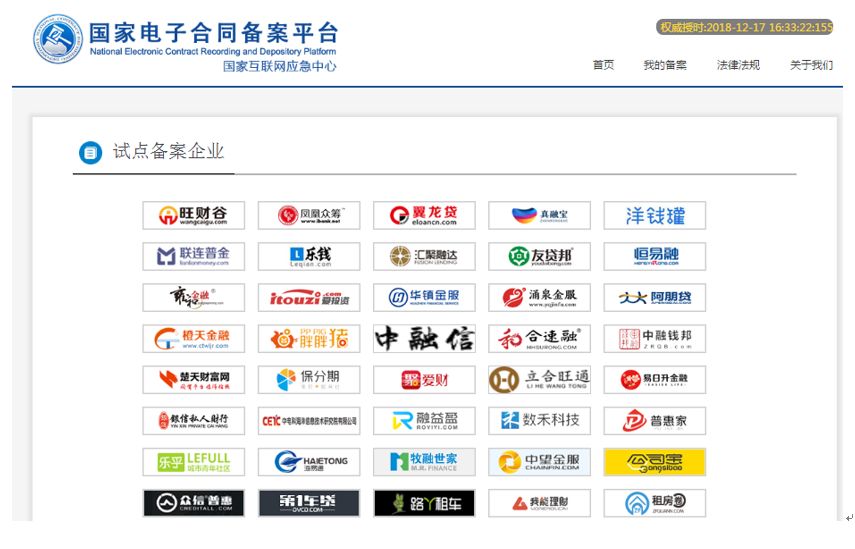Image resolution: width=855 pixels, height=549 pixels.
Task: Click the itouzi 爱投资 logo
Action: [x=309, y=298]
